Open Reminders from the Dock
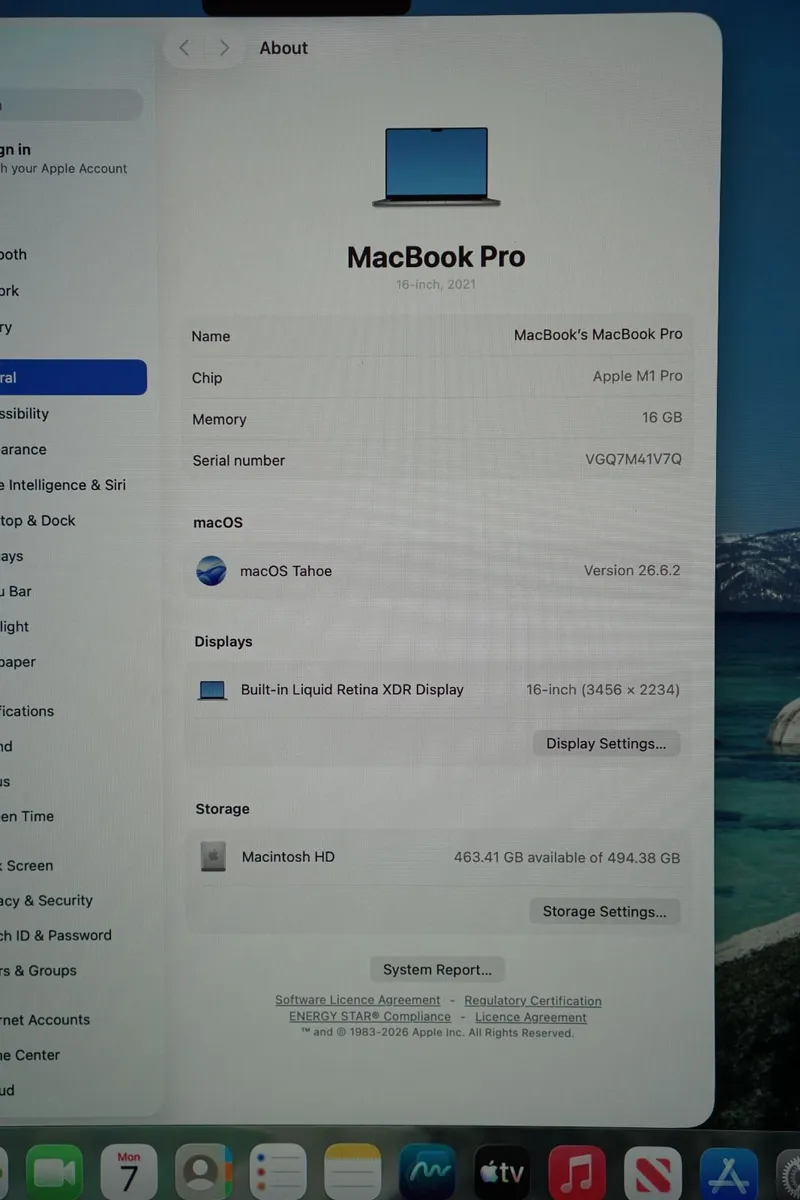The image size is (800, 1200). click(x=278, y=1172)
